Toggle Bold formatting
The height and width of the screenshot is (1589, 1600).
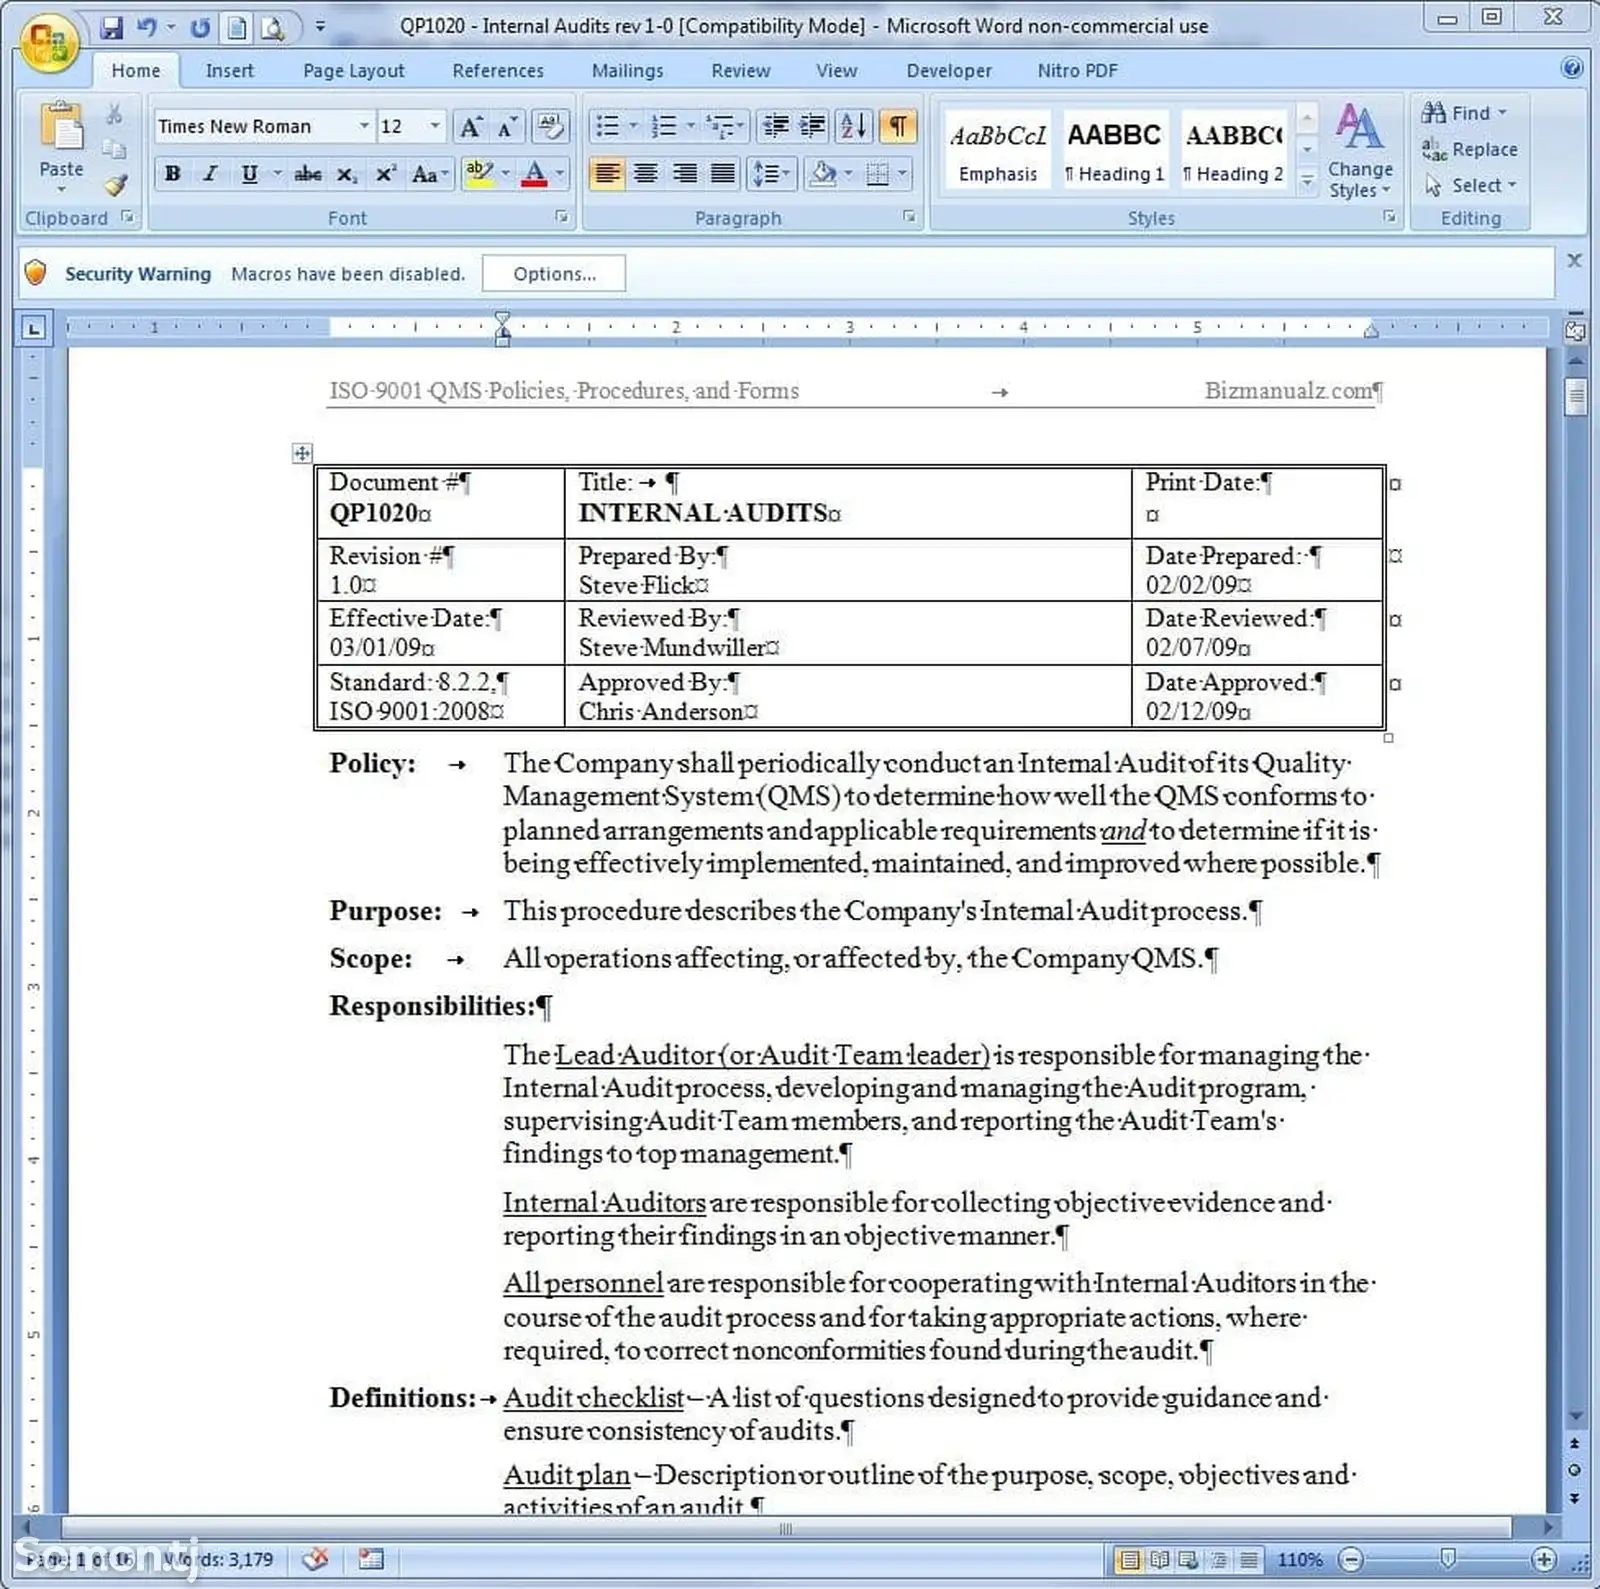point(173,174)
